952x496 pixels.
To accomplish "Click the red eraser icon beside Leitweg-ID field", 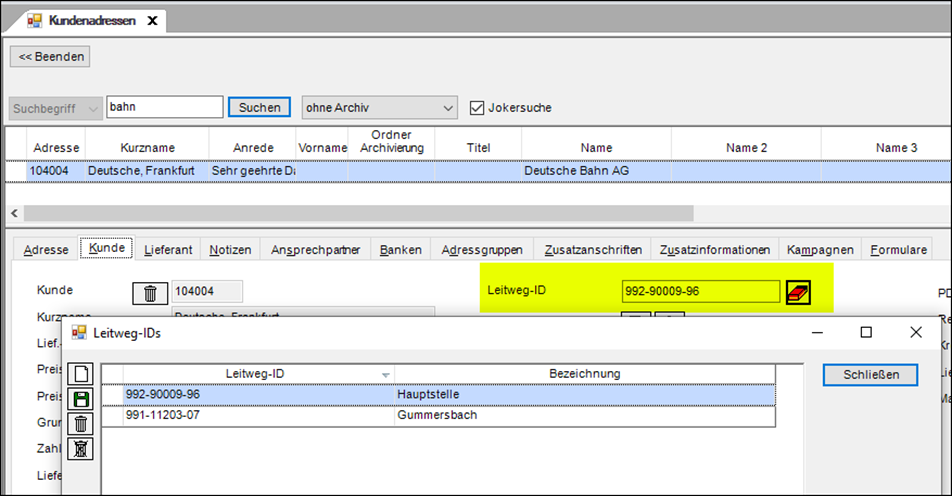I will pos(798,292).
